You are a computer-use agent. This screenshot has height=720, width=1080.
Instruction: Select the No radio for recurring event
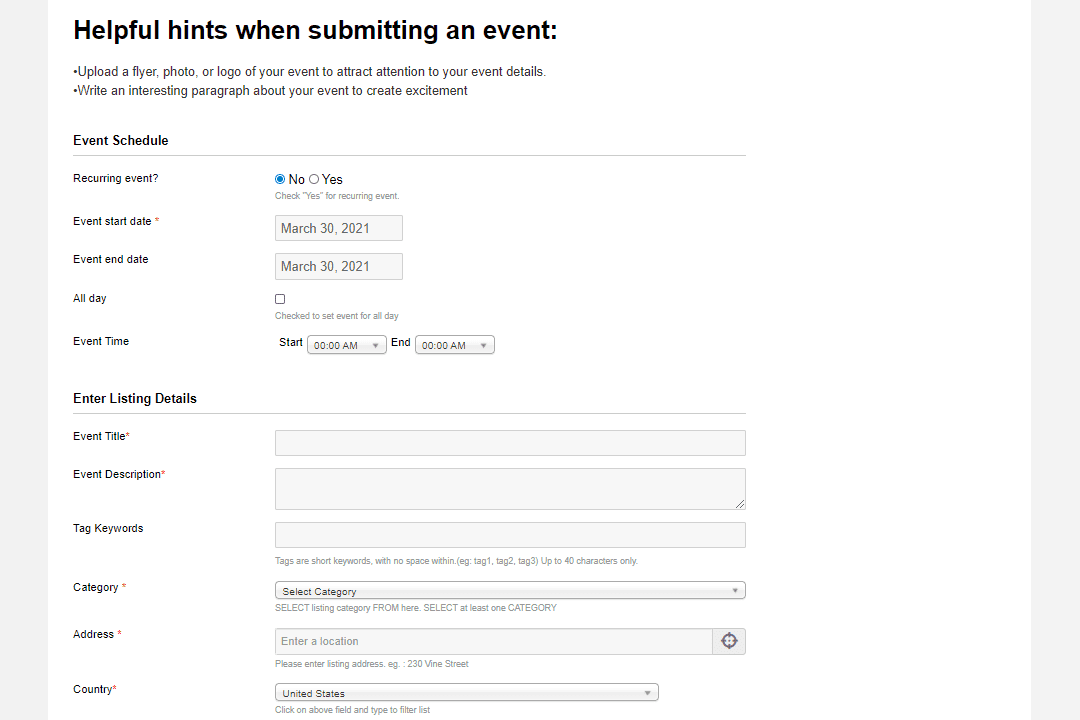point(280,179)
